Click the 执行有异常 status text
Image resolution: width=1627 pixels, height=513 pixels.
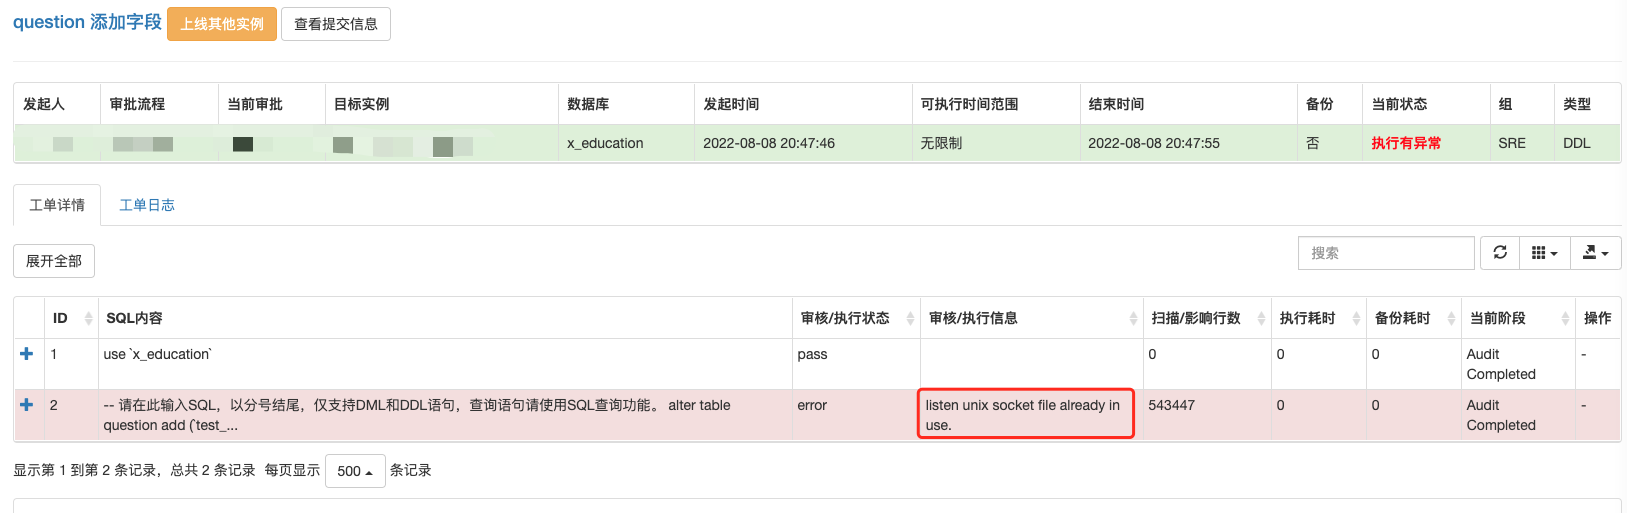(1406, 143)
